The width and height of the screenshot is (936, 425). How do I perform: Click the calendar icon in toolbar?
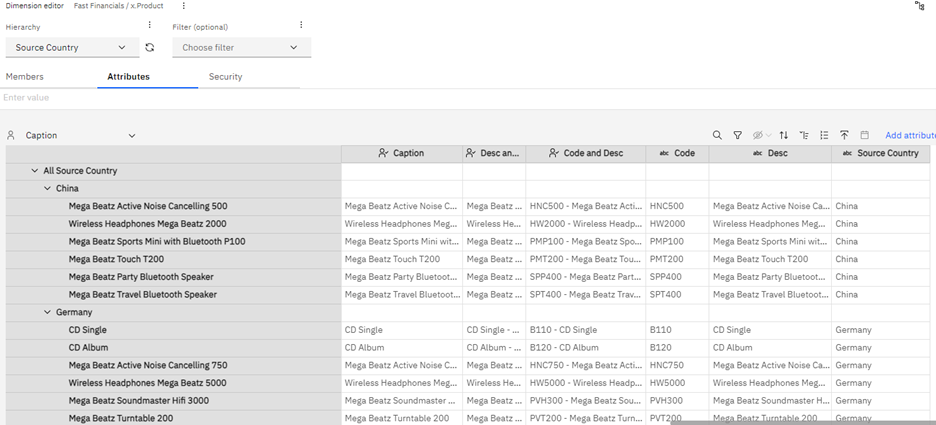coord(864,135)
